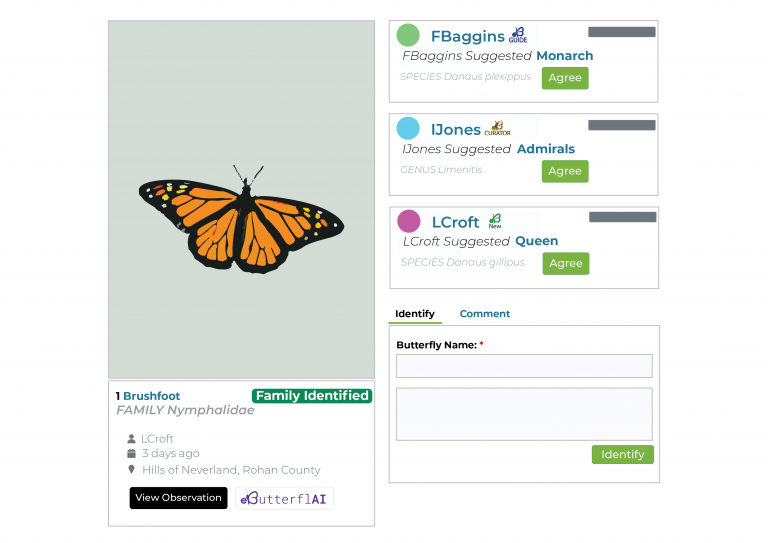Open the View Observation button
Image resolution: width=768 pixels, height=543 pixels.
pyautogui.click(x=178, y=498)
